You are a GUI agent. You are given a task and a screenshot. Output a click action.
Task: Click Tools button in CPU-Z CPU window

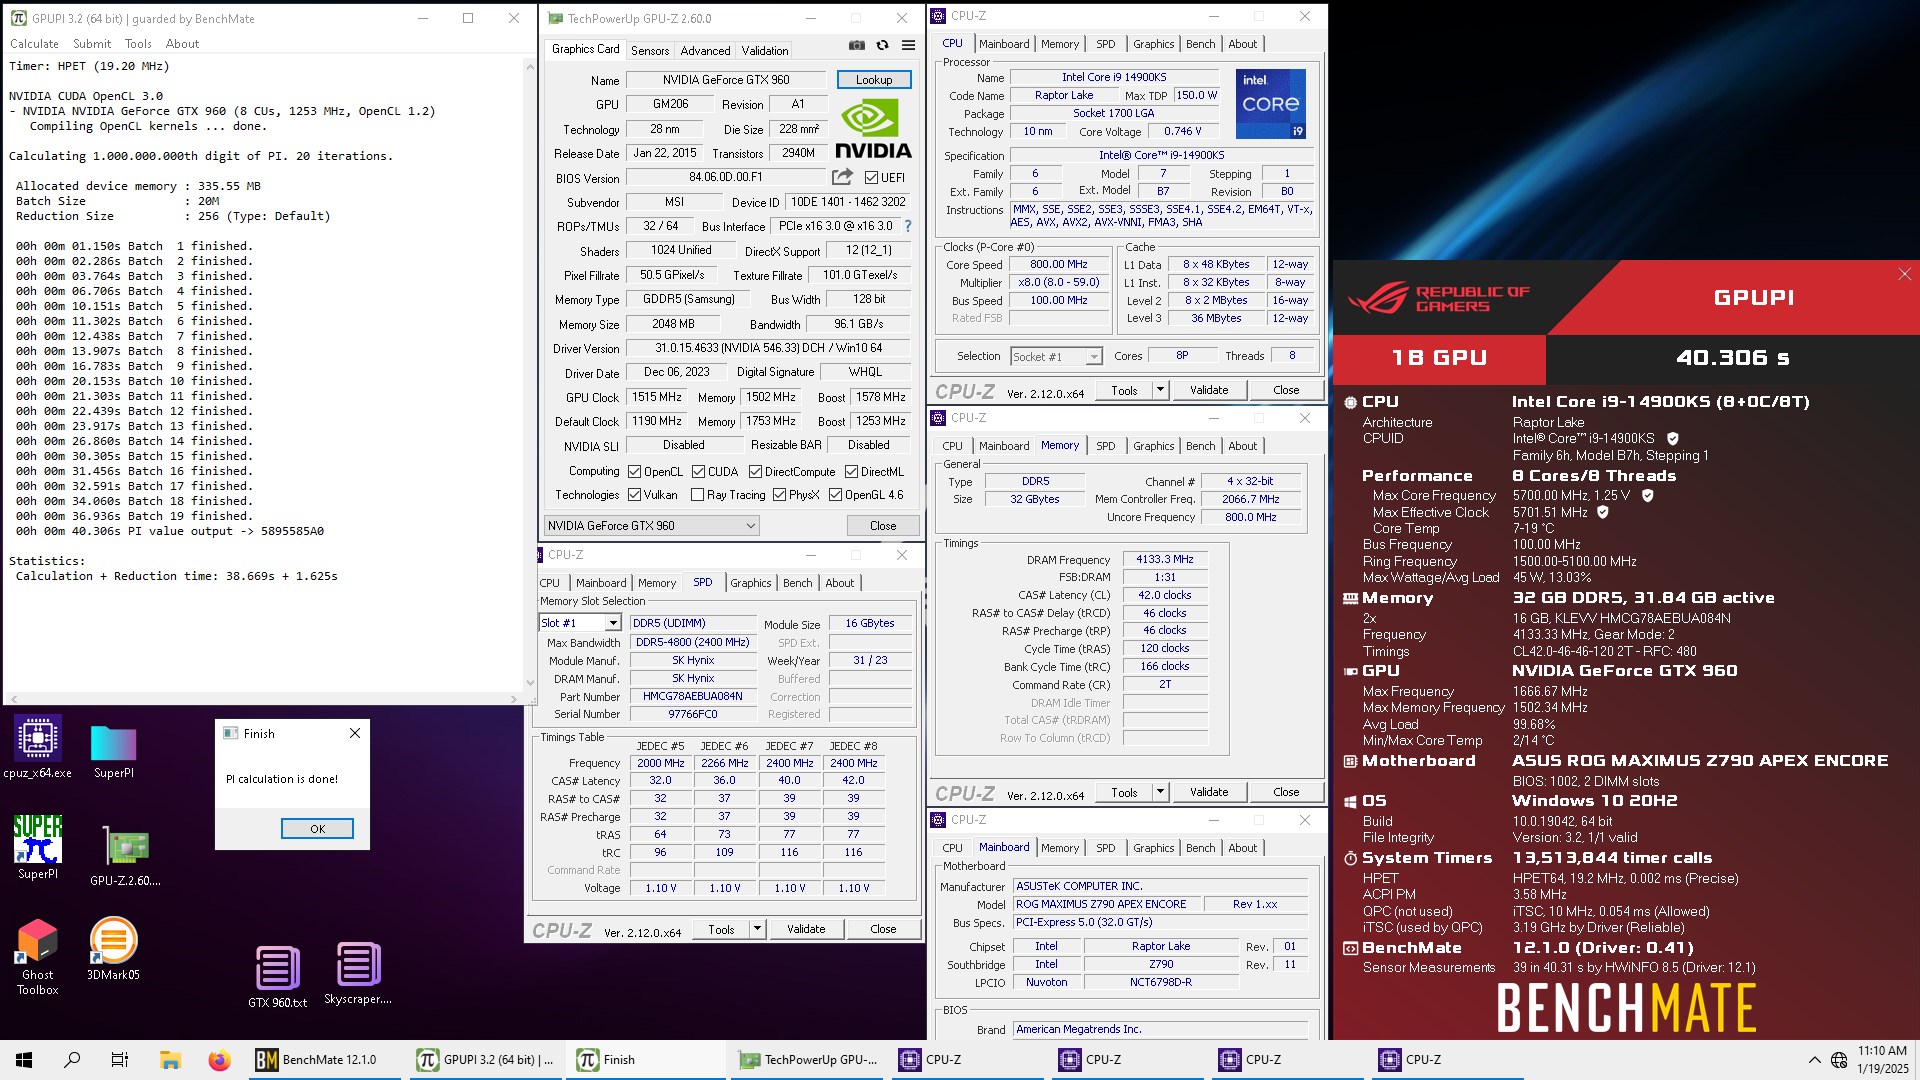[1124, 391]
